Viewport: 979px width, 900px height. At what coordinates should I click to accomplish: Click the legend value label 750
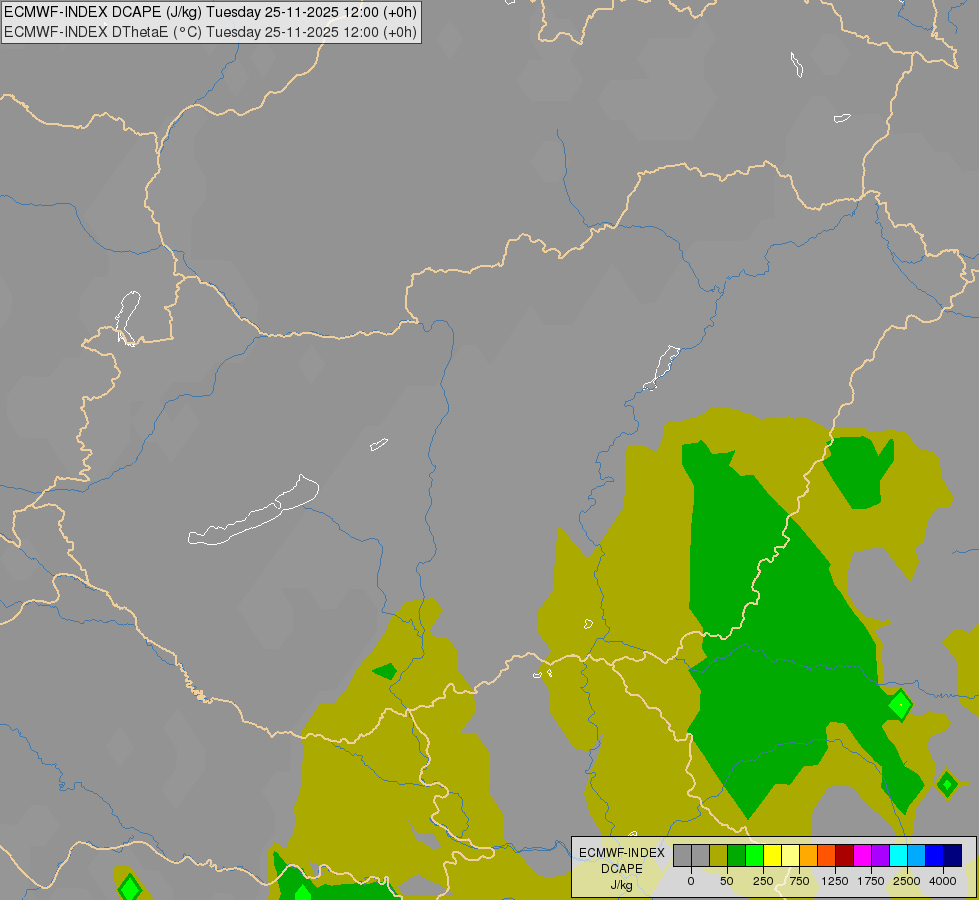(x=799, y=881)
